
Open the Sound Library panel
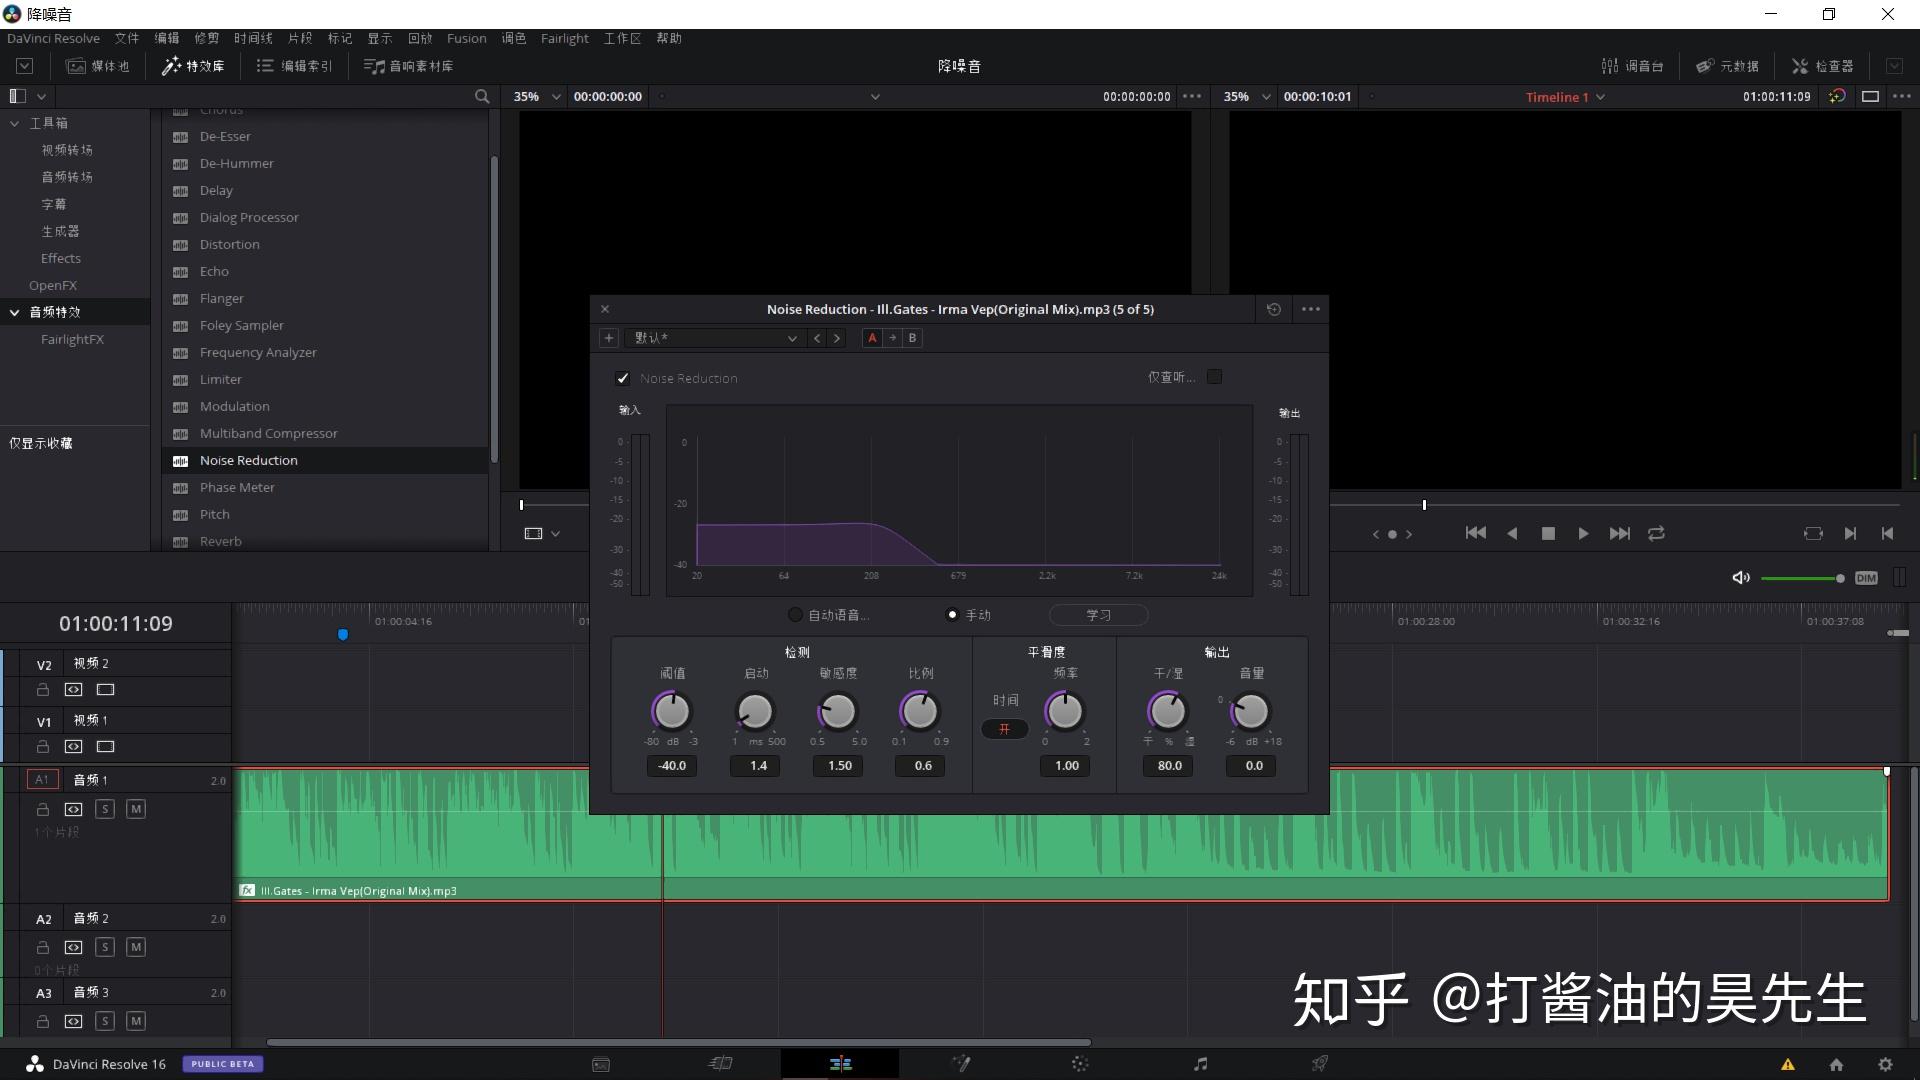pos(408,66)
